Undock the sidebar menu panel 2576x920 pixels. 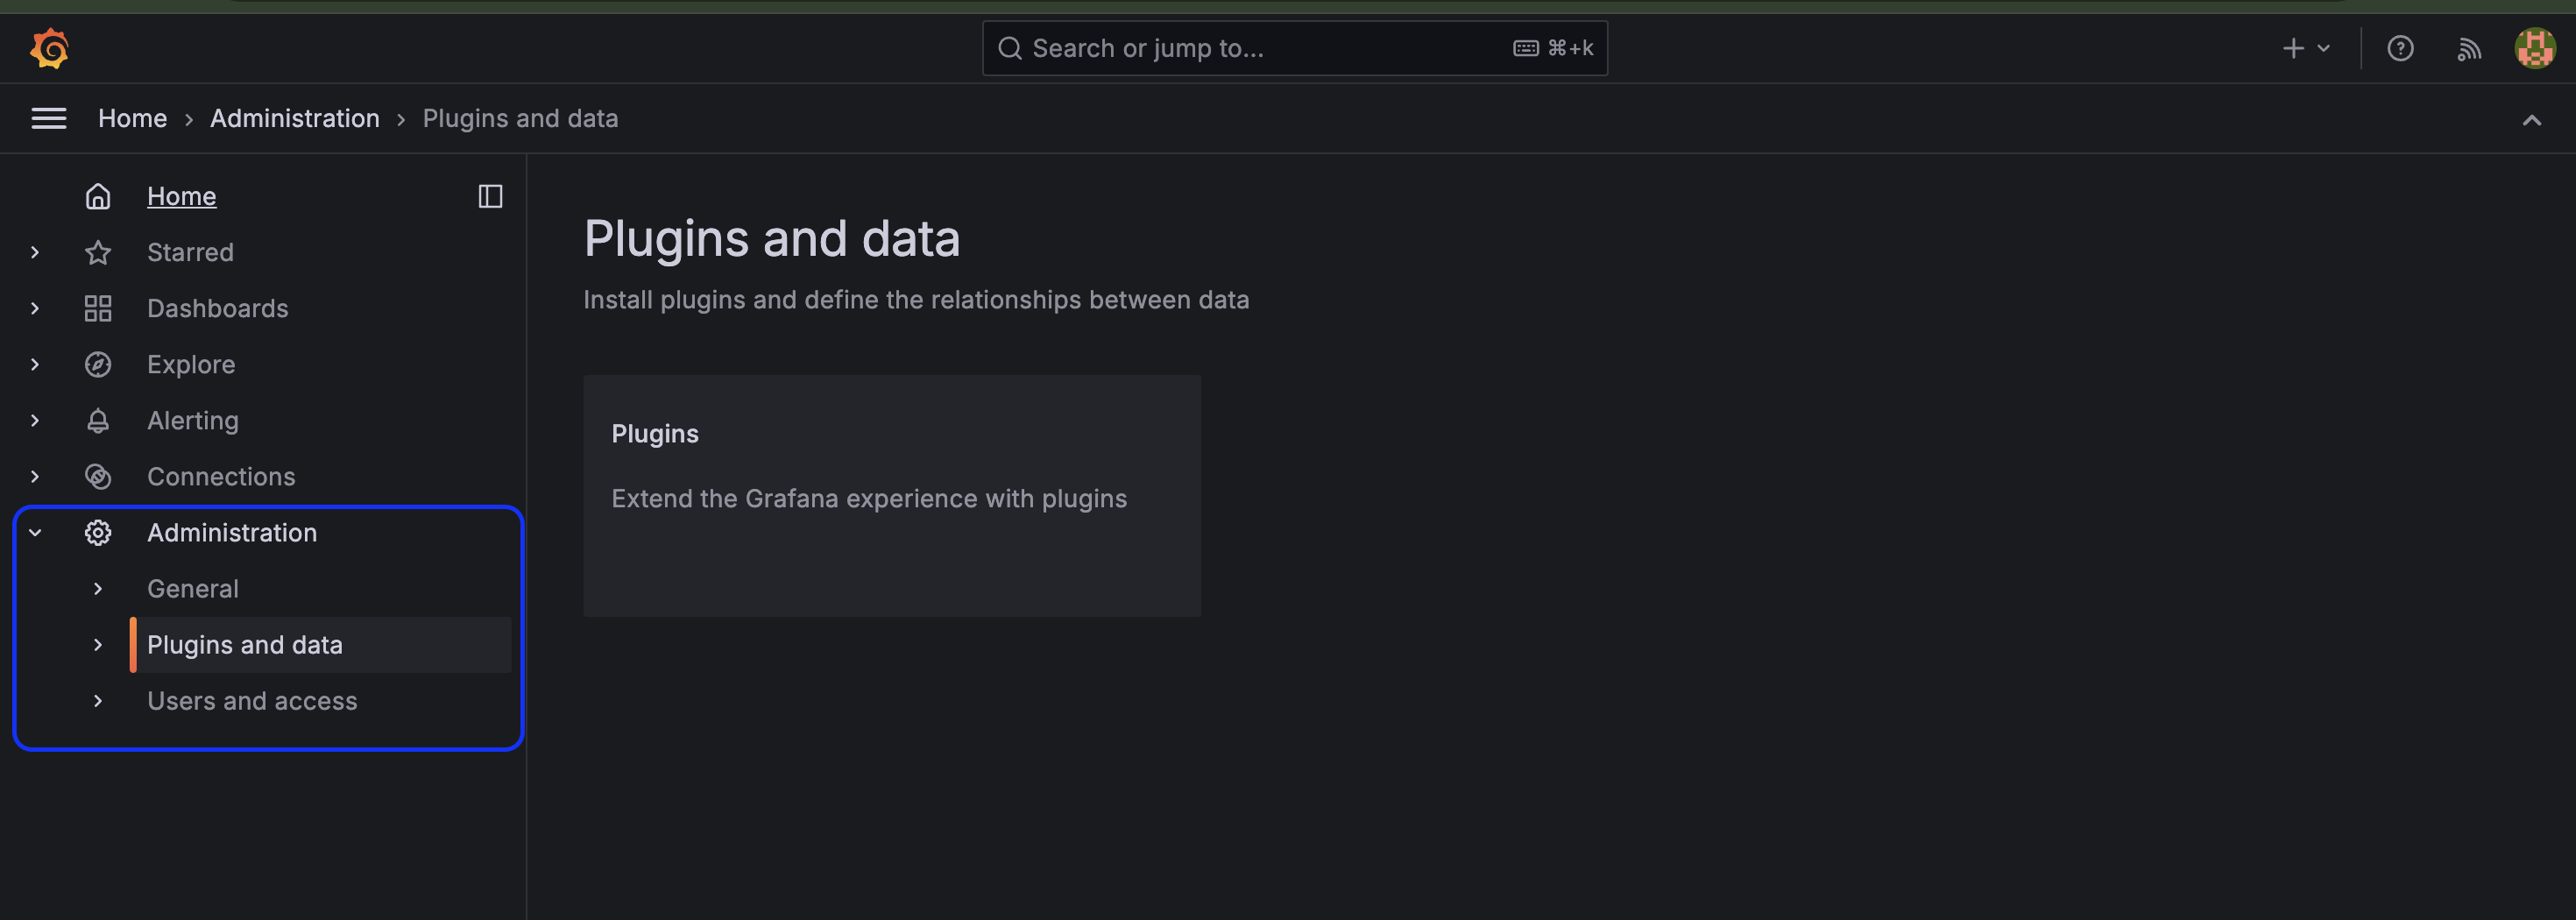490,196
